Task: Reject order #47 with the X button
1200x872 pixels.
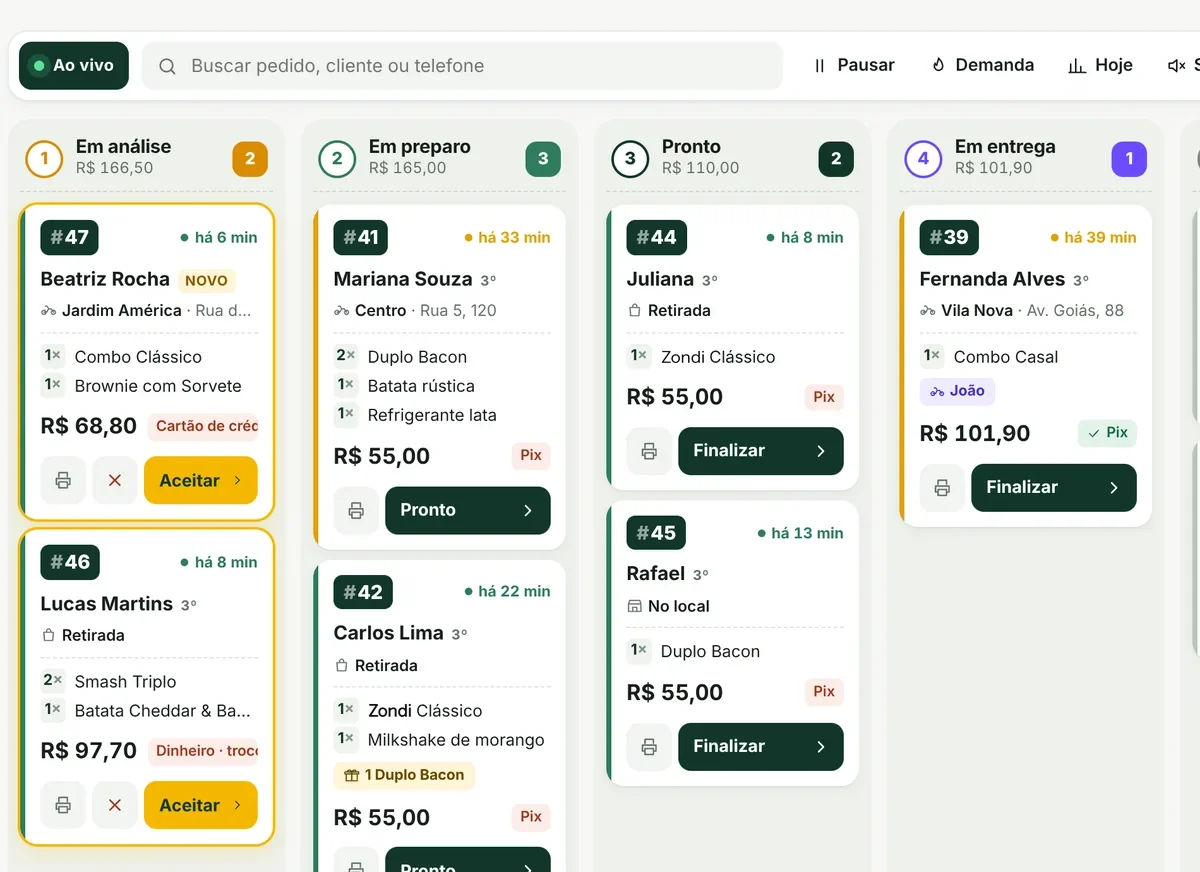Action: point(115,480)
